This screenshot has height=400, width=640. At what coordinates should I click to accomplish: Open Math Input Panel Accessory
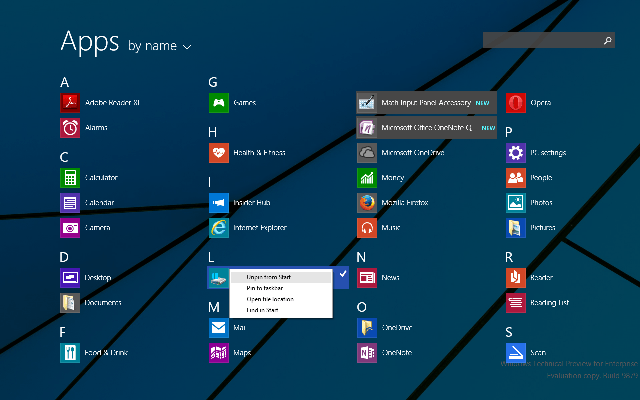click(427, 102)
